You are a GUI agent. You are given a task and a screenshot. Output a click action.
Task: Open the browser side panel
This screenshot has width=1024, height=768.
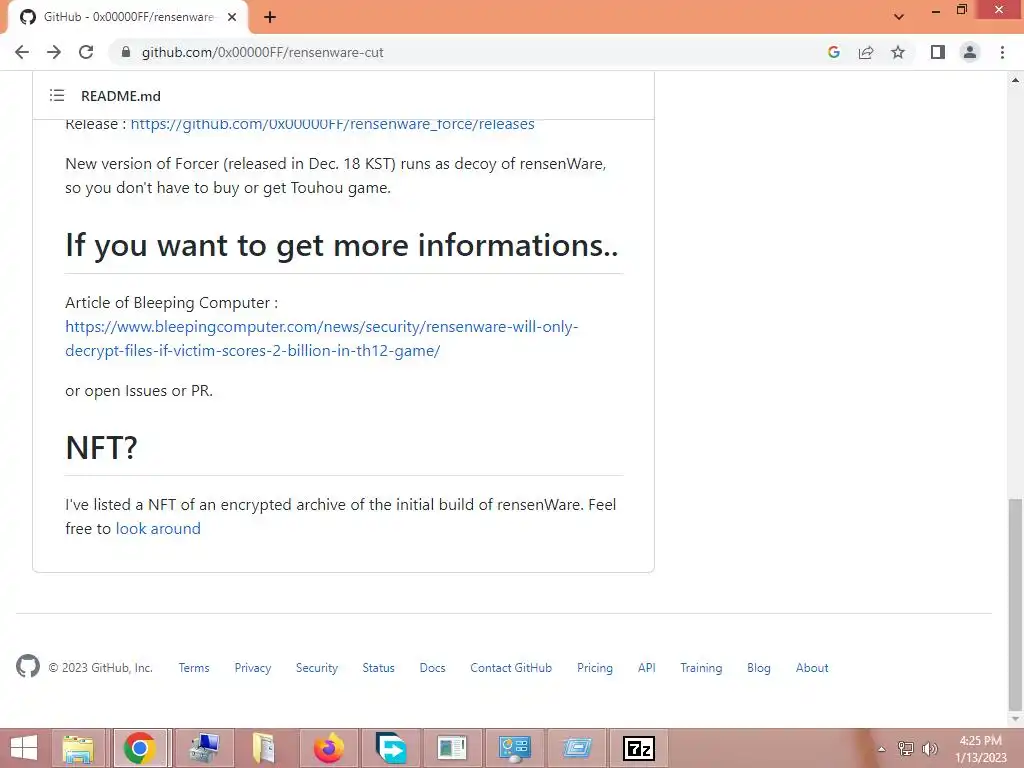point(938,52)
